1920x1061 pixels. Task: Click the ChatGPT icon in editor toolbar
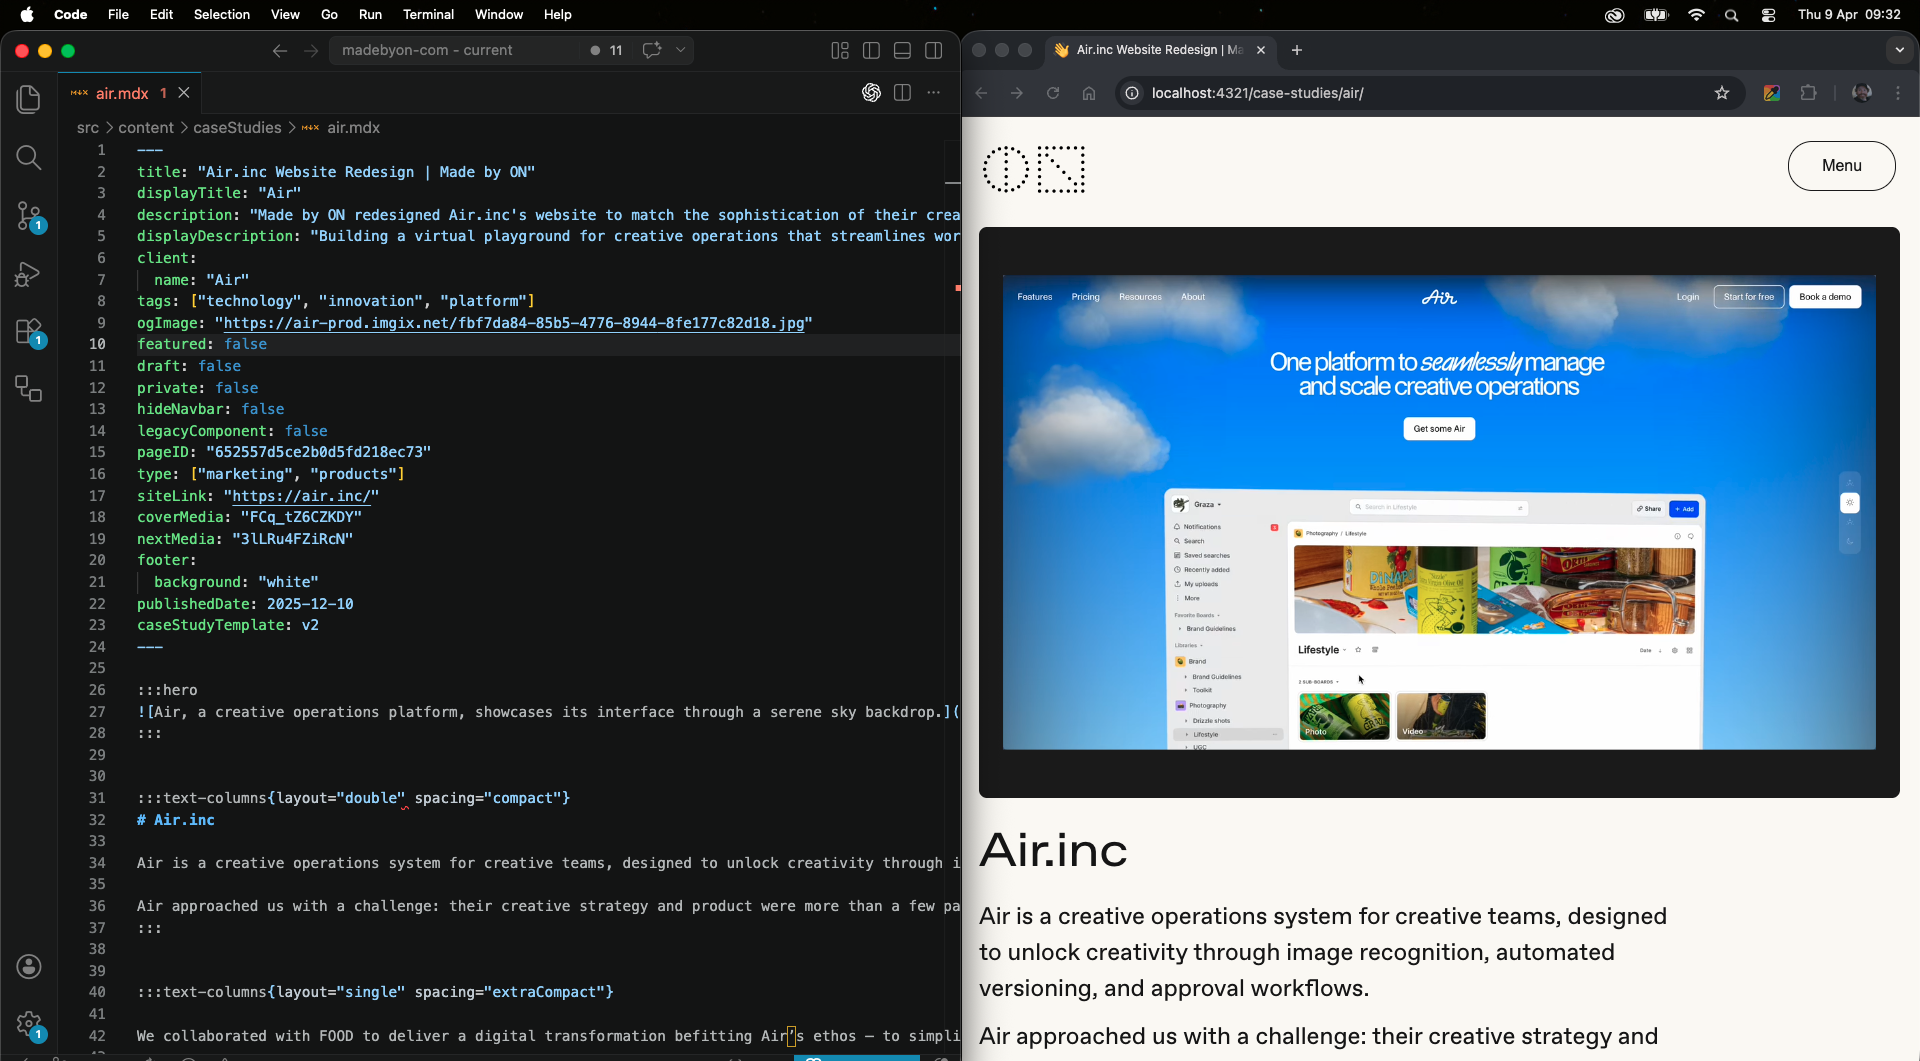coord(871,93)
